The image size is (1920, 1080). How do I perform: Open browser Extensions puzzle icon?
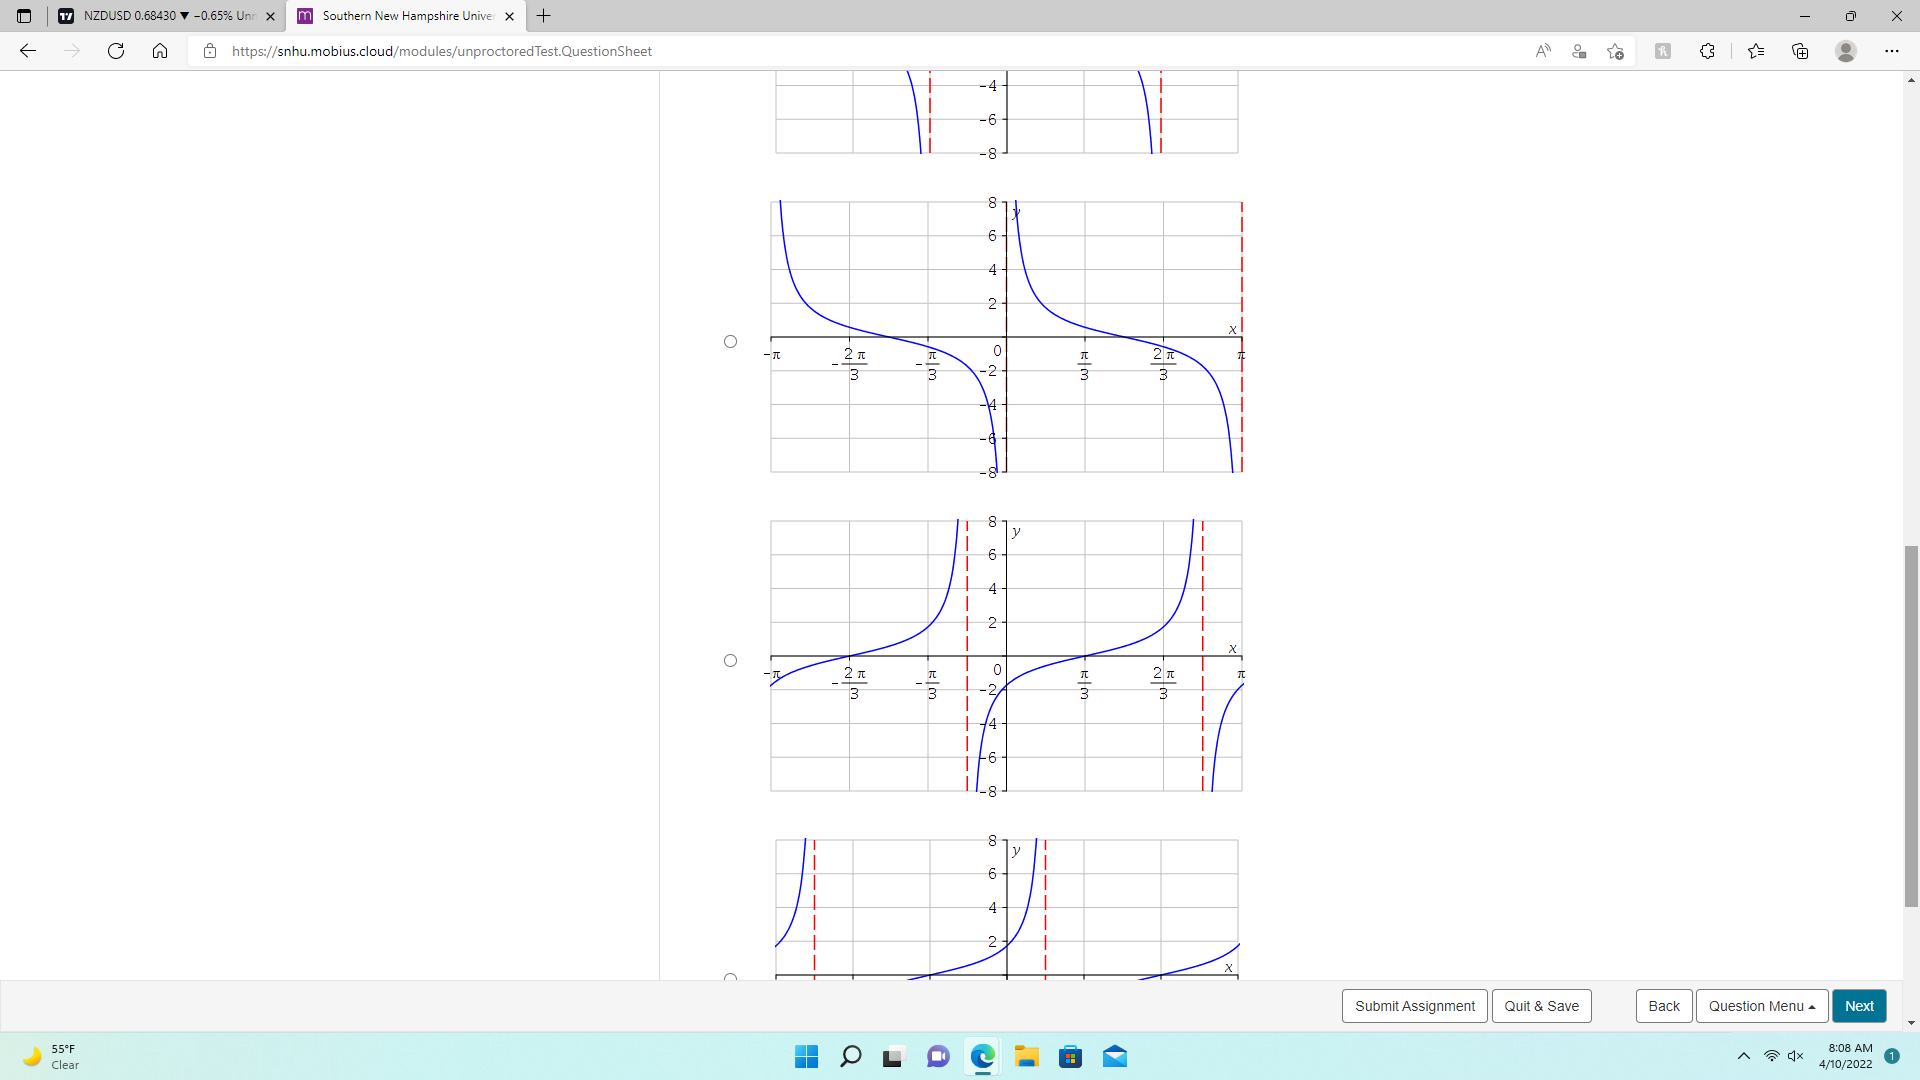tap(1707, 51)
